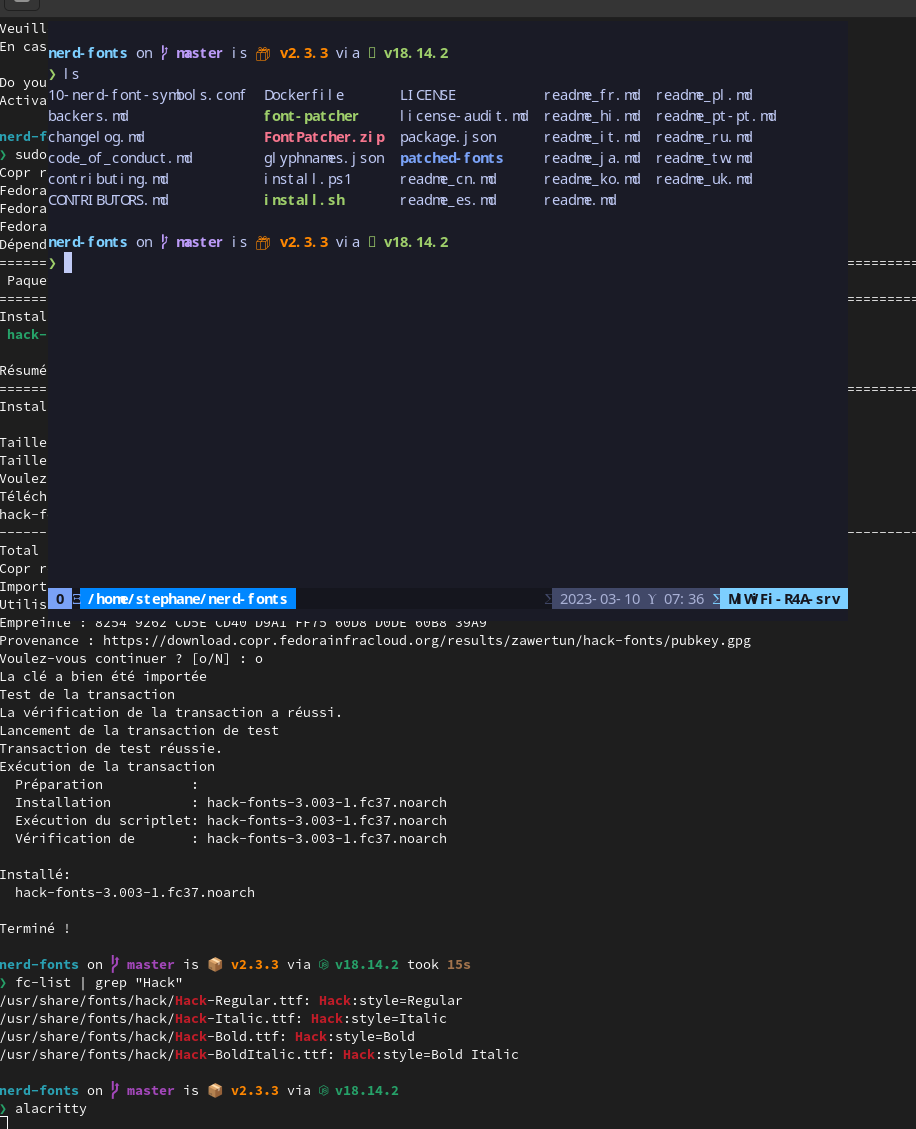Select the file code_of_conduct.md

coord(120,158)
